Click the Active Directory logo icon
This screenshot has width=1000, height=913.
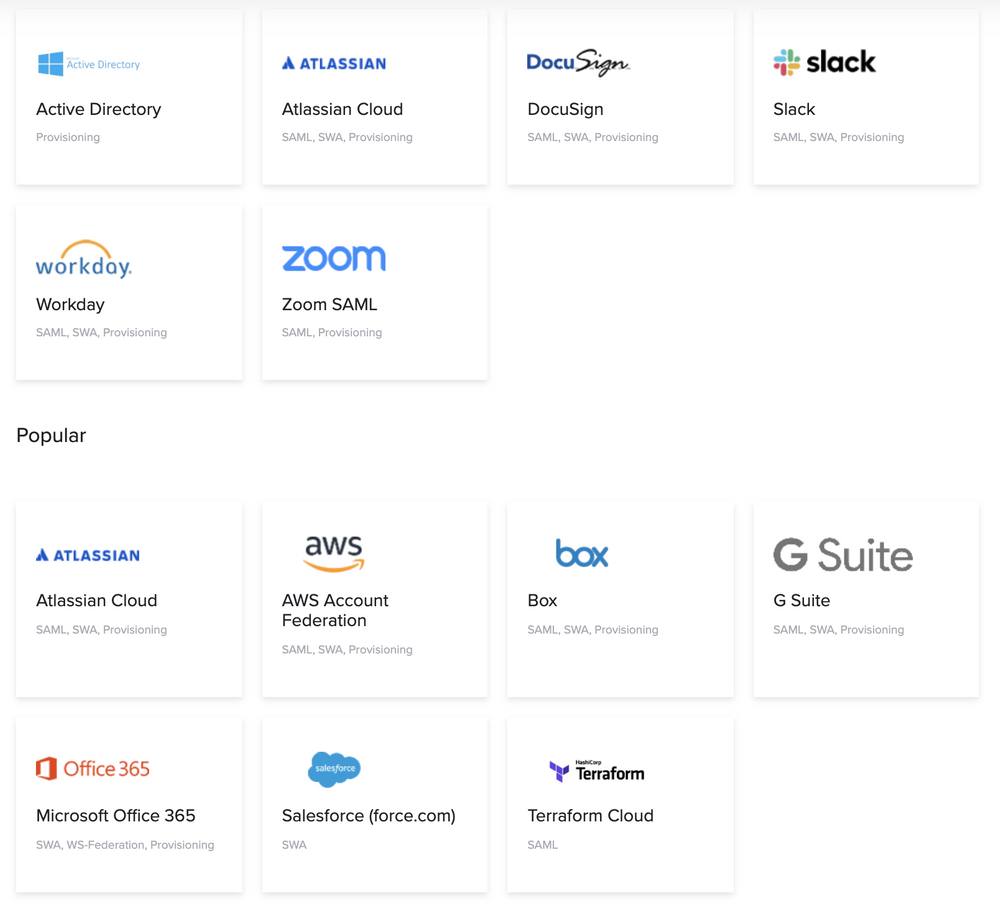coord(88,63)
